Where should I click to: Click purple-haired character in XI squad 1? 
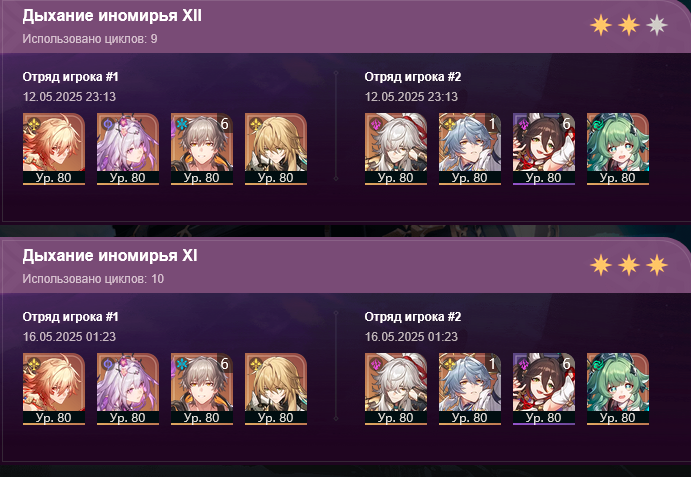[x=128, y=389]
